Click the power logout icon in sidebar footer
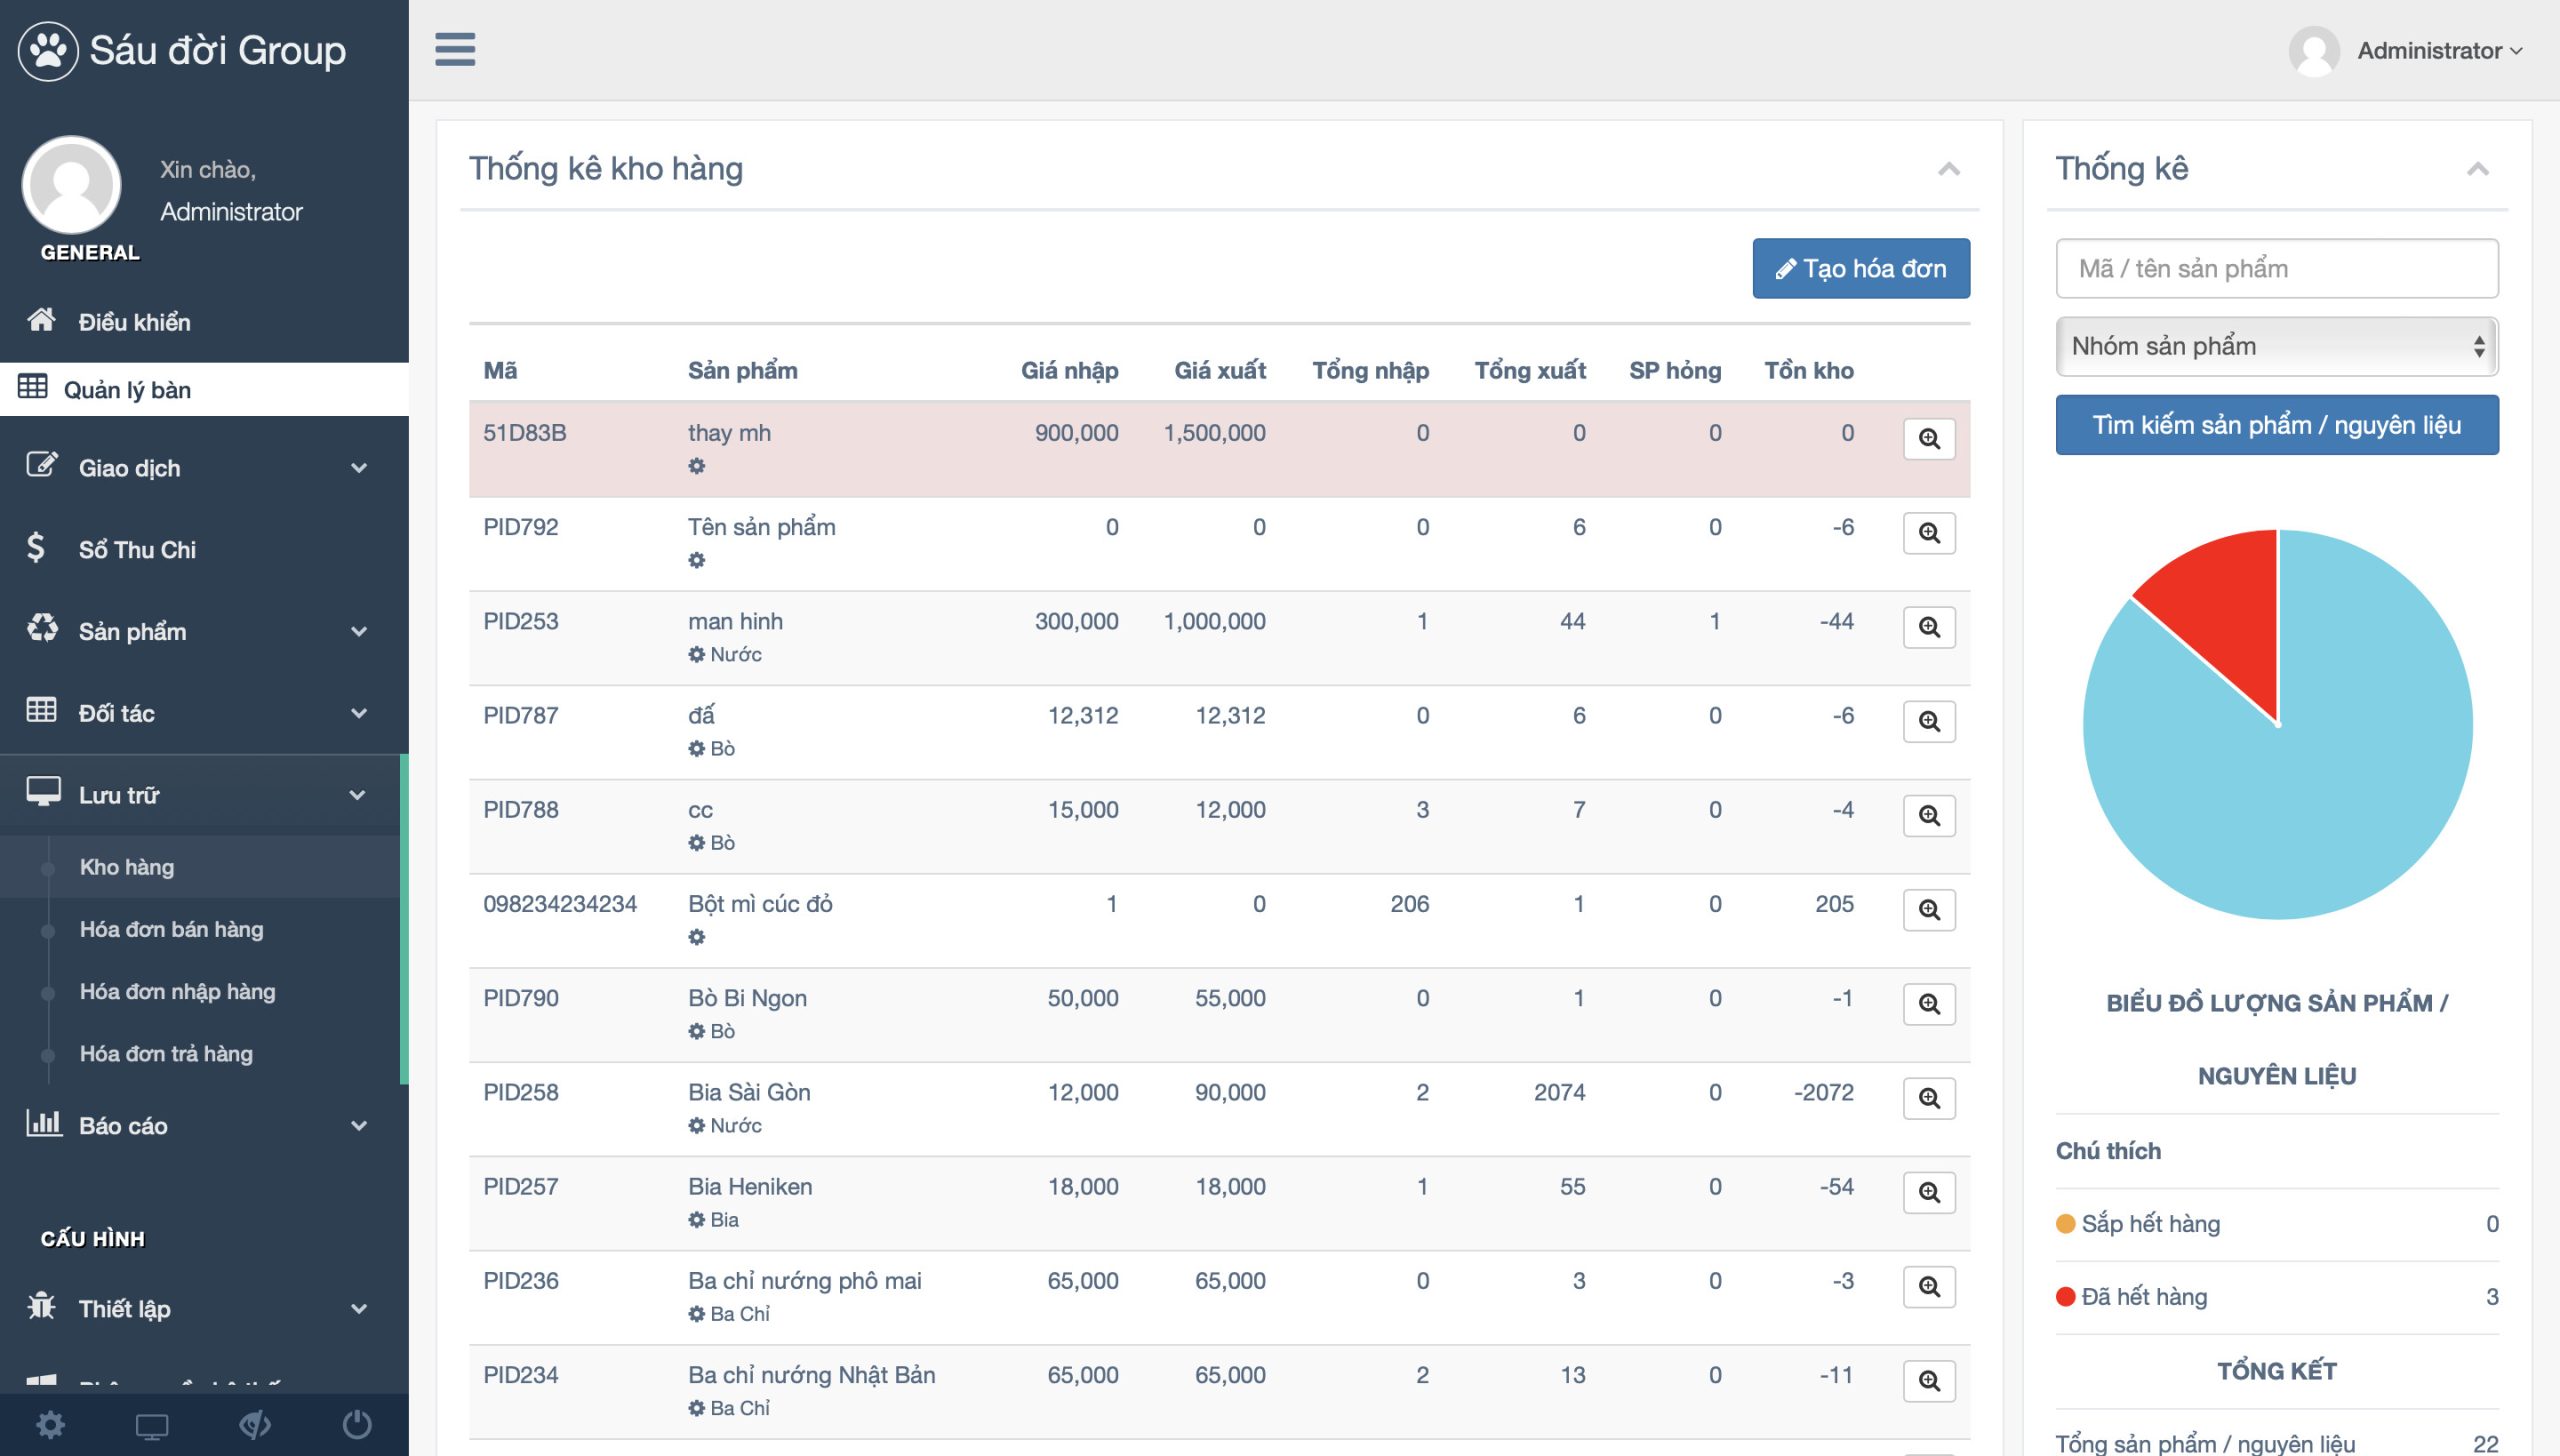Image resolution: width=2560 pixels, height=1456 pixels. pos(357,1424)
